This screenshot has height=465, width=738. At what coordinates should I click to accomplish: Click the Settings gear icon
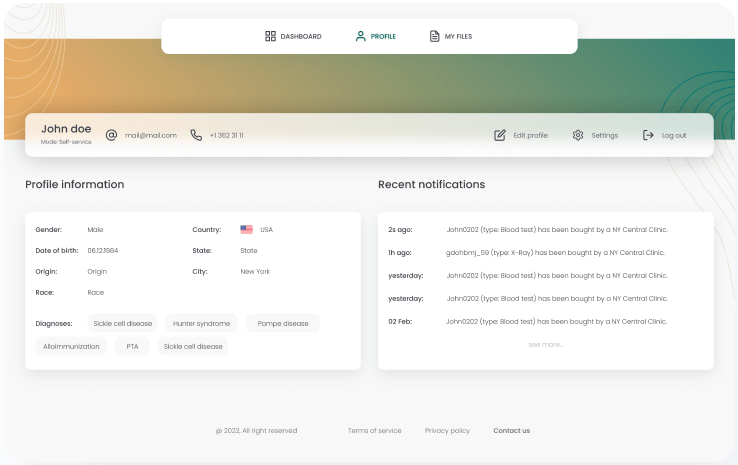pyautogui.click(x=578, y=135)
